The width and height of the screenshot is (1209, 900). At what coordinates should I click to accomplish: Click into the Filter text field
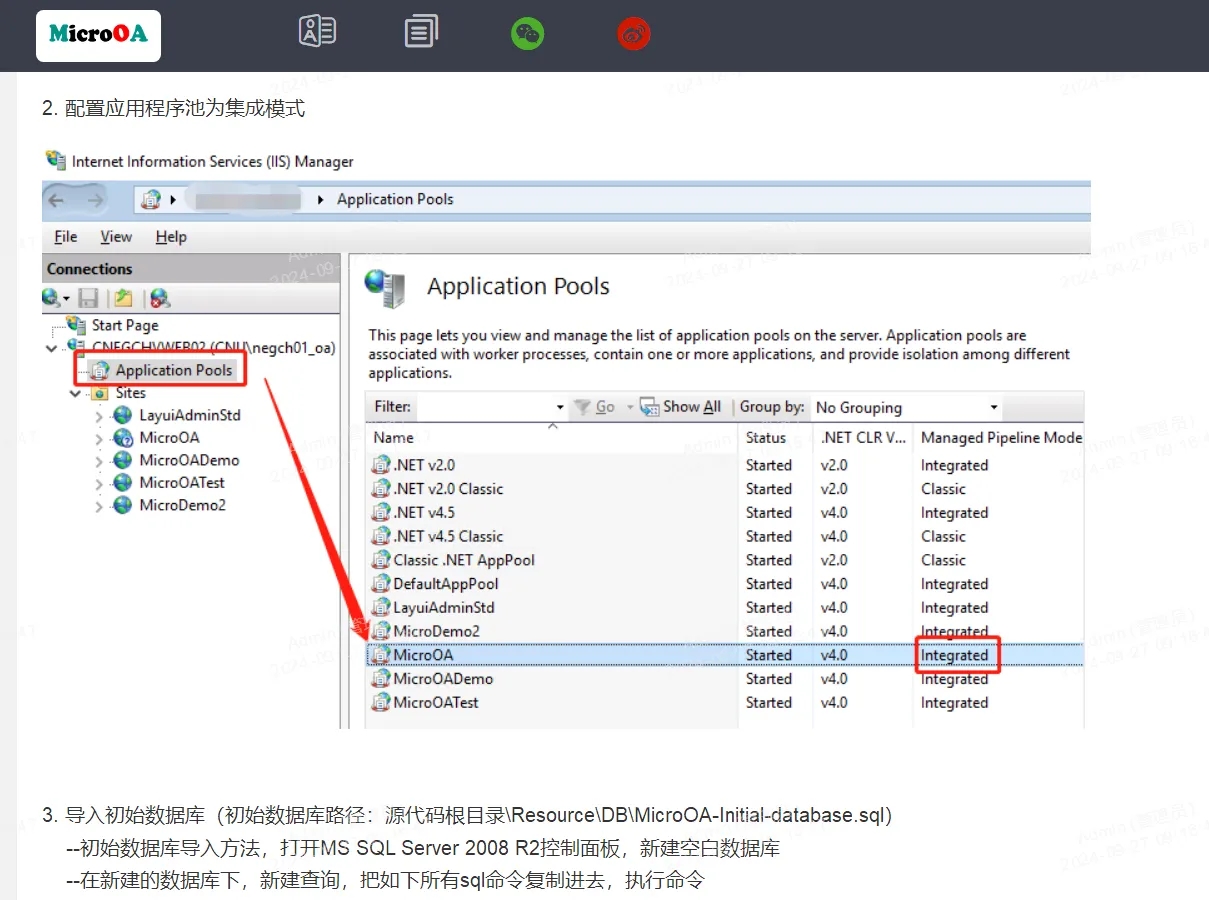pyautogui.click(x=484, y=408)
